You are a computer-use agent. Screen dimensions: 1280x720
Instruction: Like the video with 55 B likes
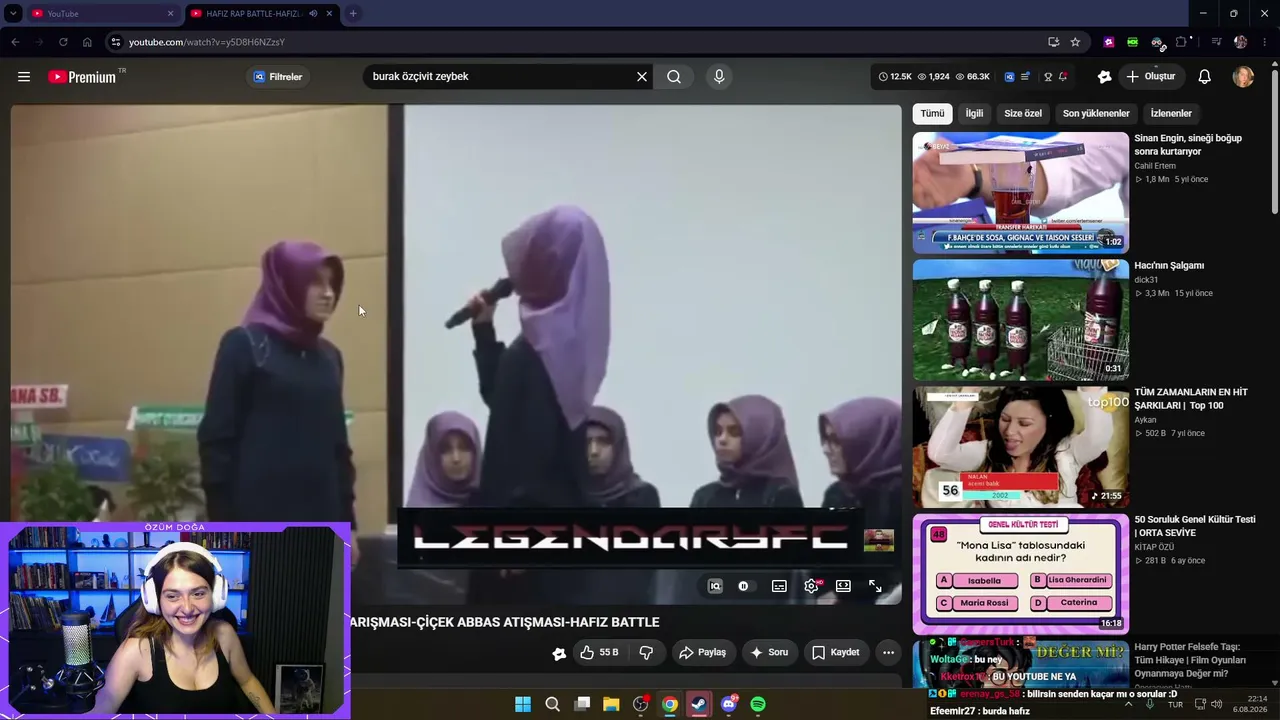(x=599, y=653)
